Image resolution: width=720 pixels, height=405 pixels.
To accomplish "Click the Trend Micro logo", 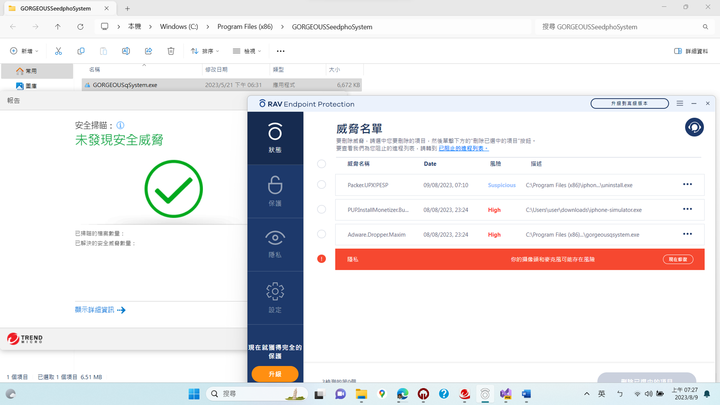I will [x=25, y=339].
